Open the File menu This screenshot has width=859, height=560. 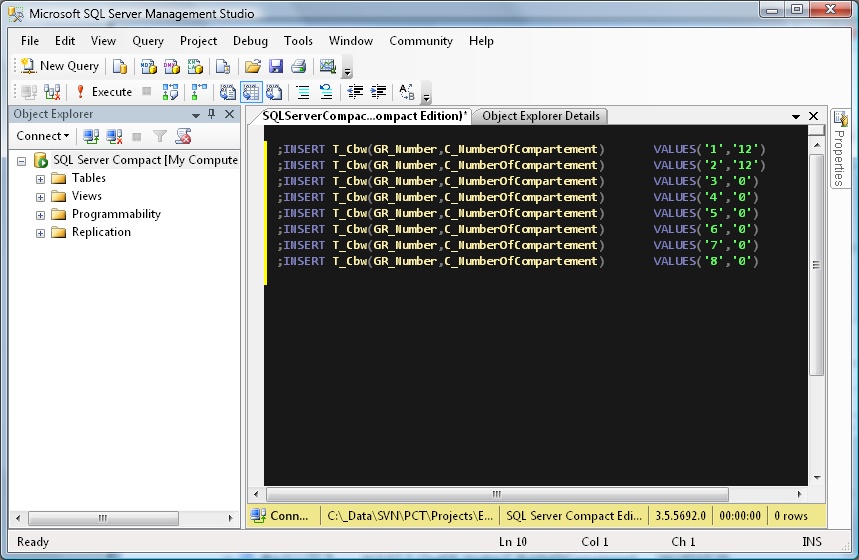(x=30, y=41)
